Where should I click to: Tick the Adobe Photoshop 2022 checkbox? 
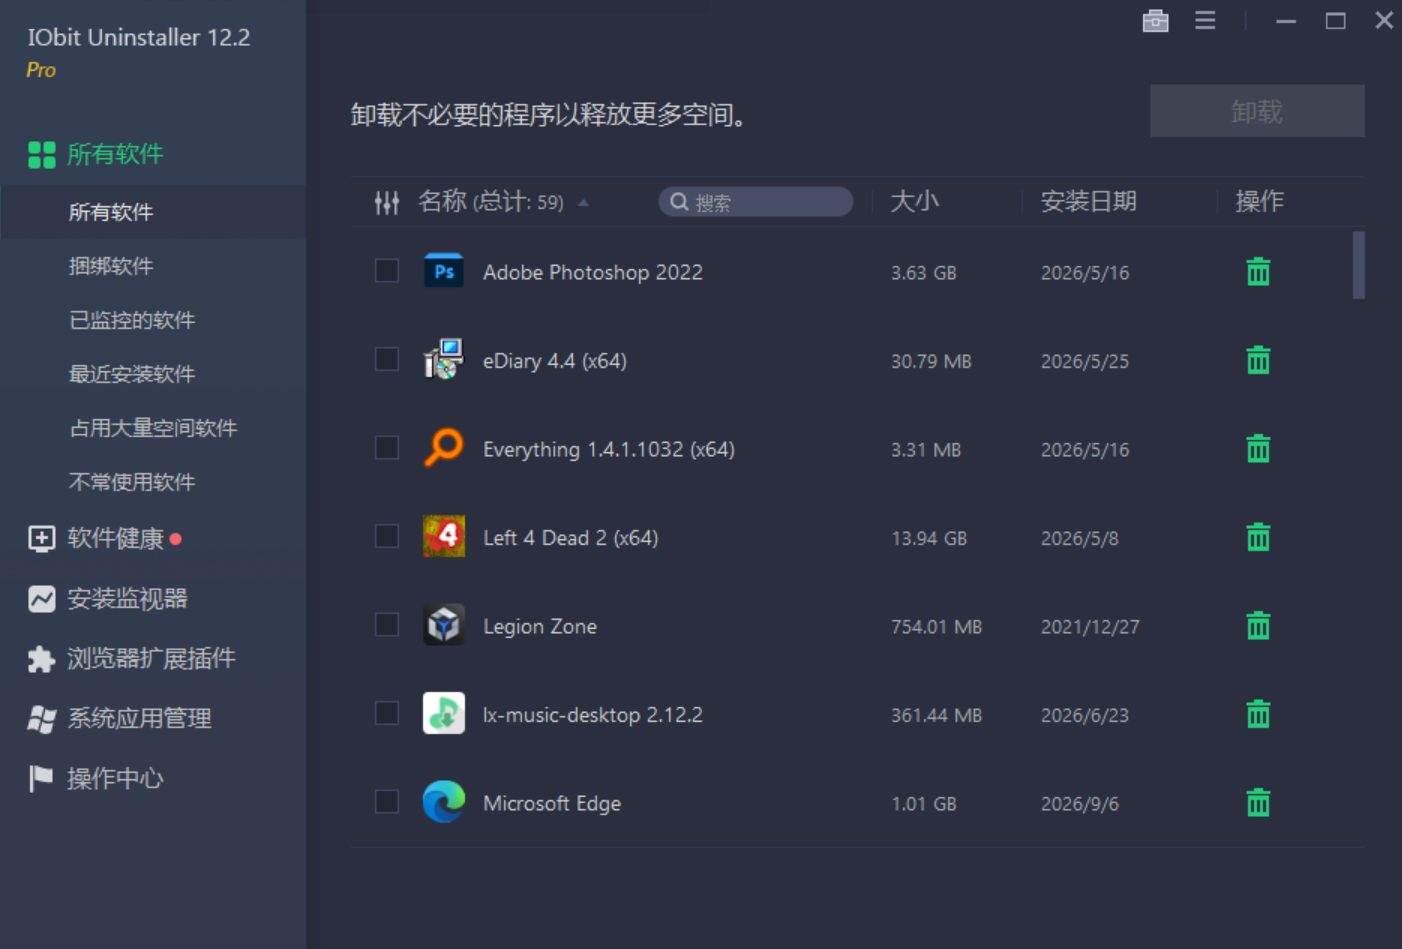387,271
